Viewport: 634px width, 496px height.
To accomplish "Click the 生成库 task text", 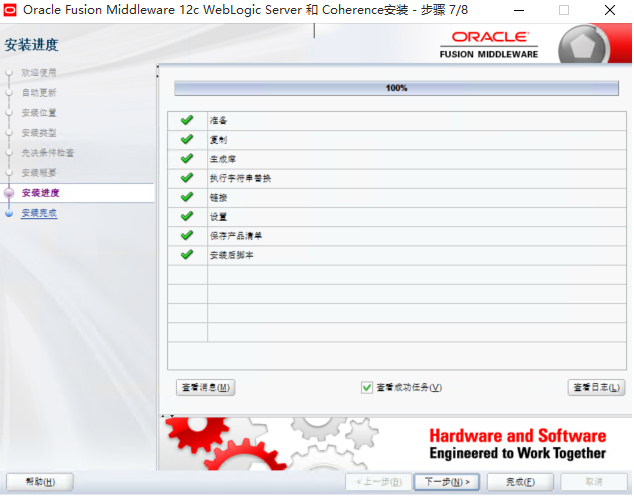I will (223, 159).
